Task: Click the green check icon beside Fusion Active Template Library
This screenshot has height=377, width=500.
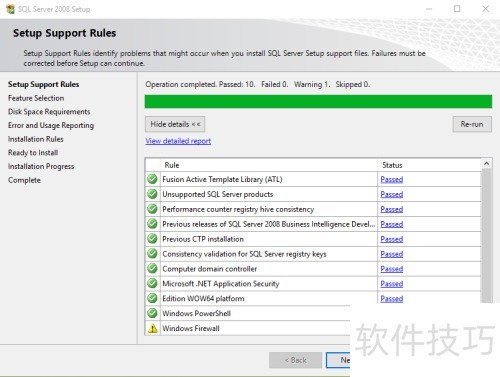Action: point(152,179)
